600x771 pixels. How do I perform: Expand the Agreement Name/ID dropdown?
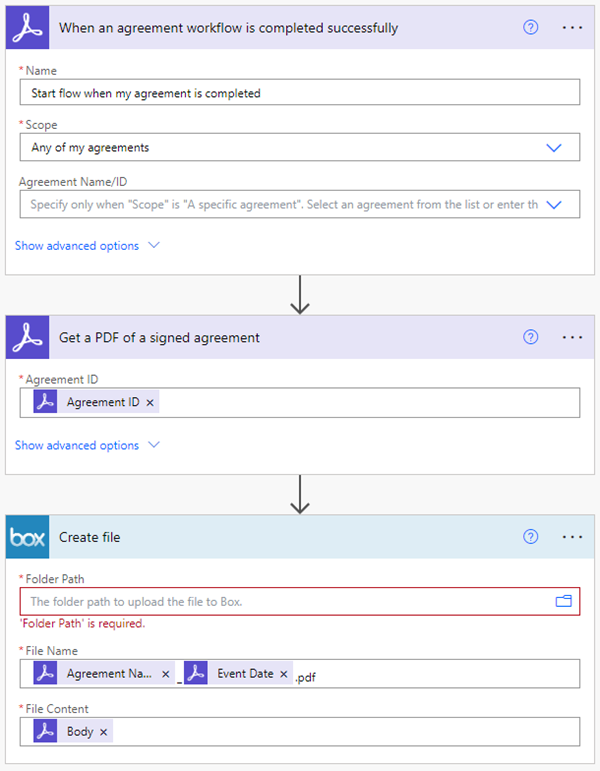click(554, 204)
